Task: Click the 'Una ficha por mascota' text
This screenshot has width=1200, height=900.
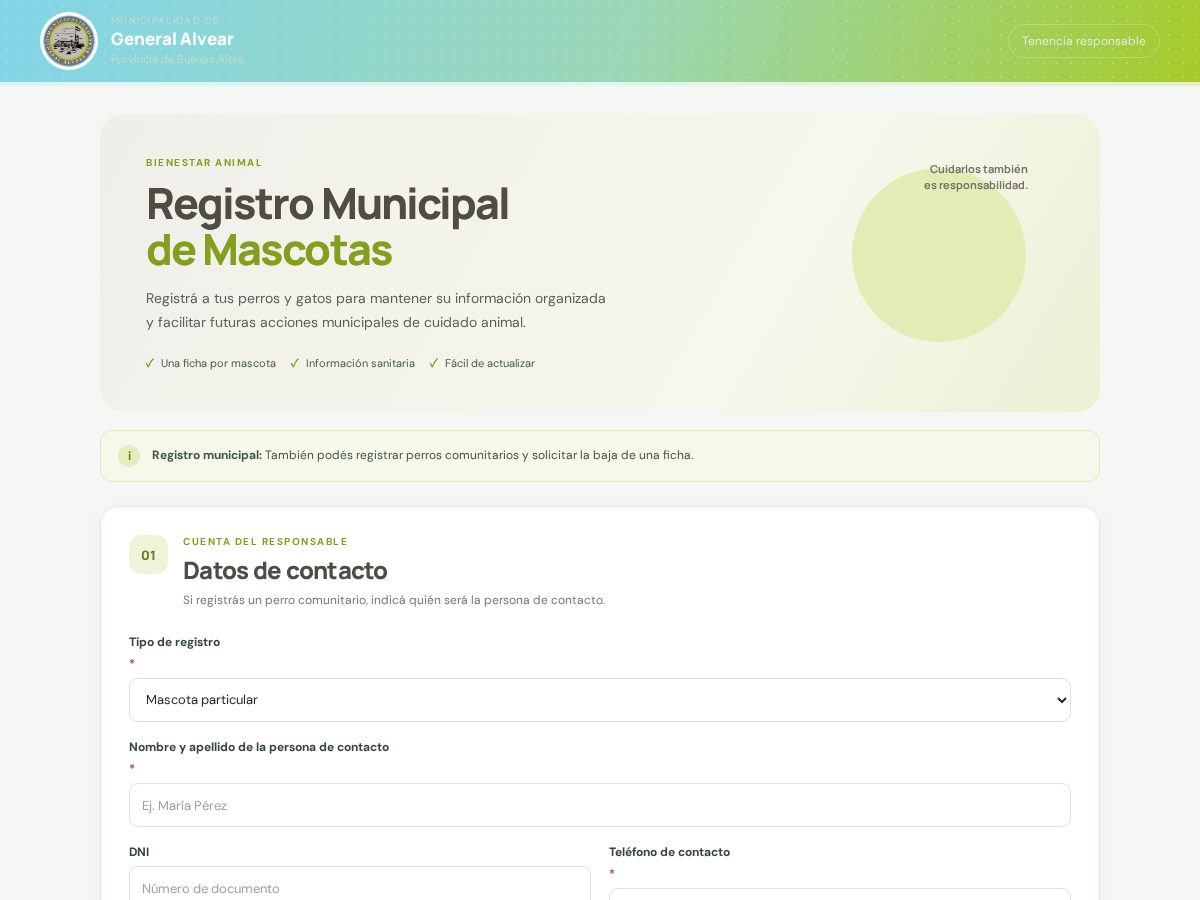Action: (218, 363)
